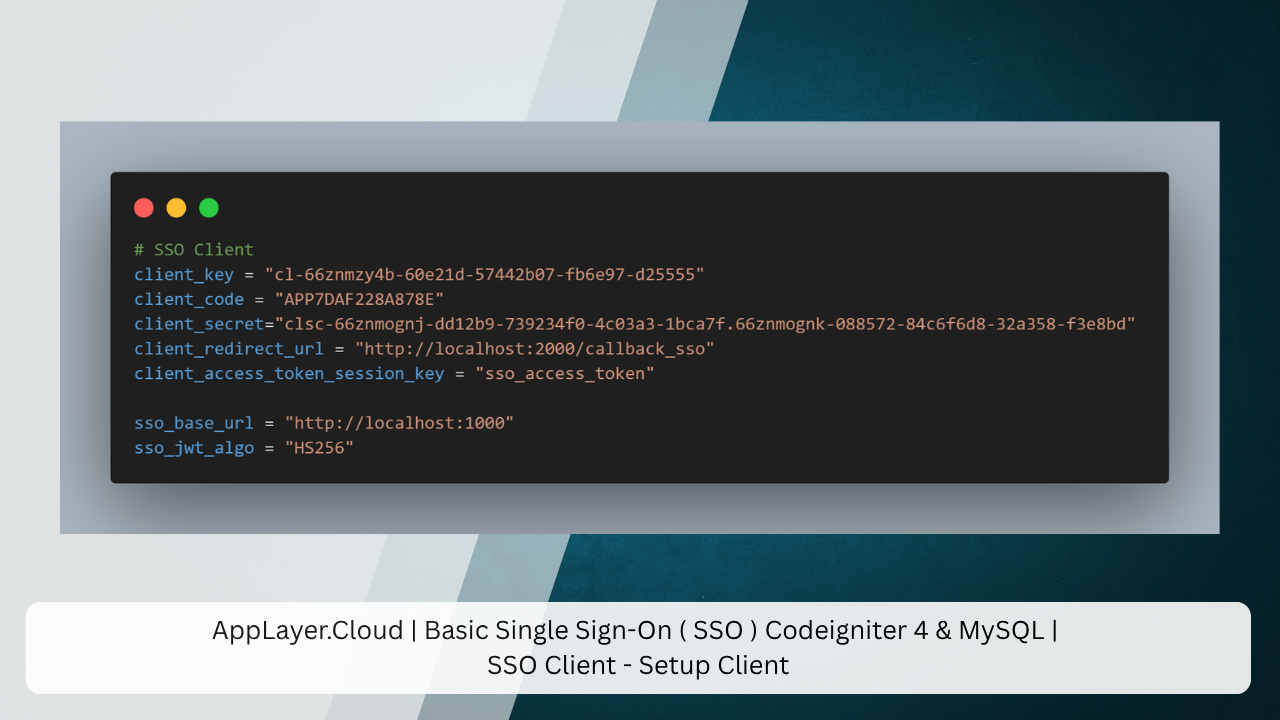Select the sso_base_url variable name
Viewport: 1280px width, 720px height.
click(194, 423)
